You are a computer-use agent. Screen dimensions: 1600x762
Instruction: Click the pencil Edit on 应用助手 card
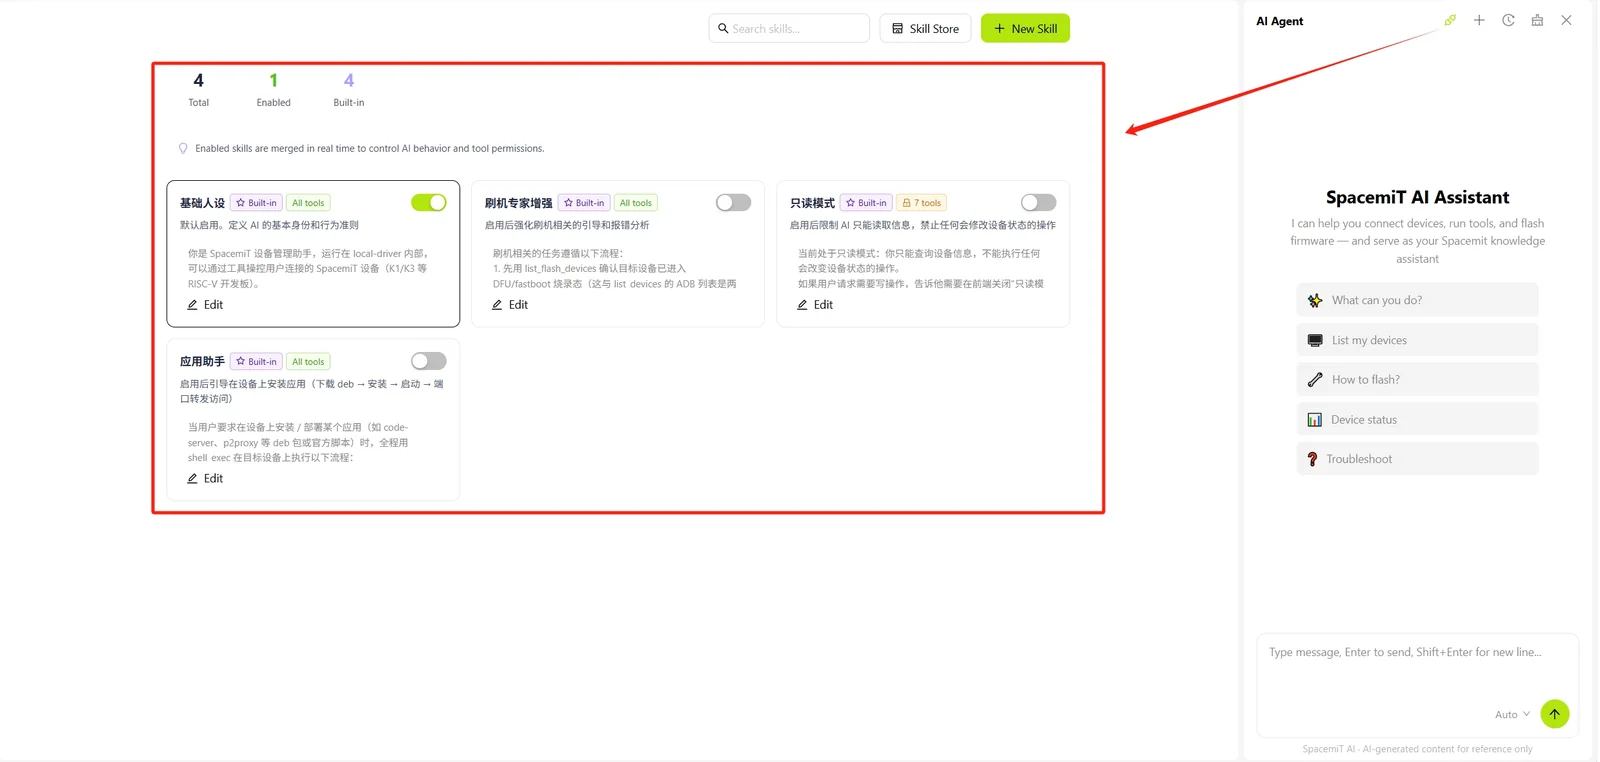pyautogui.click(x=205, y=479)
